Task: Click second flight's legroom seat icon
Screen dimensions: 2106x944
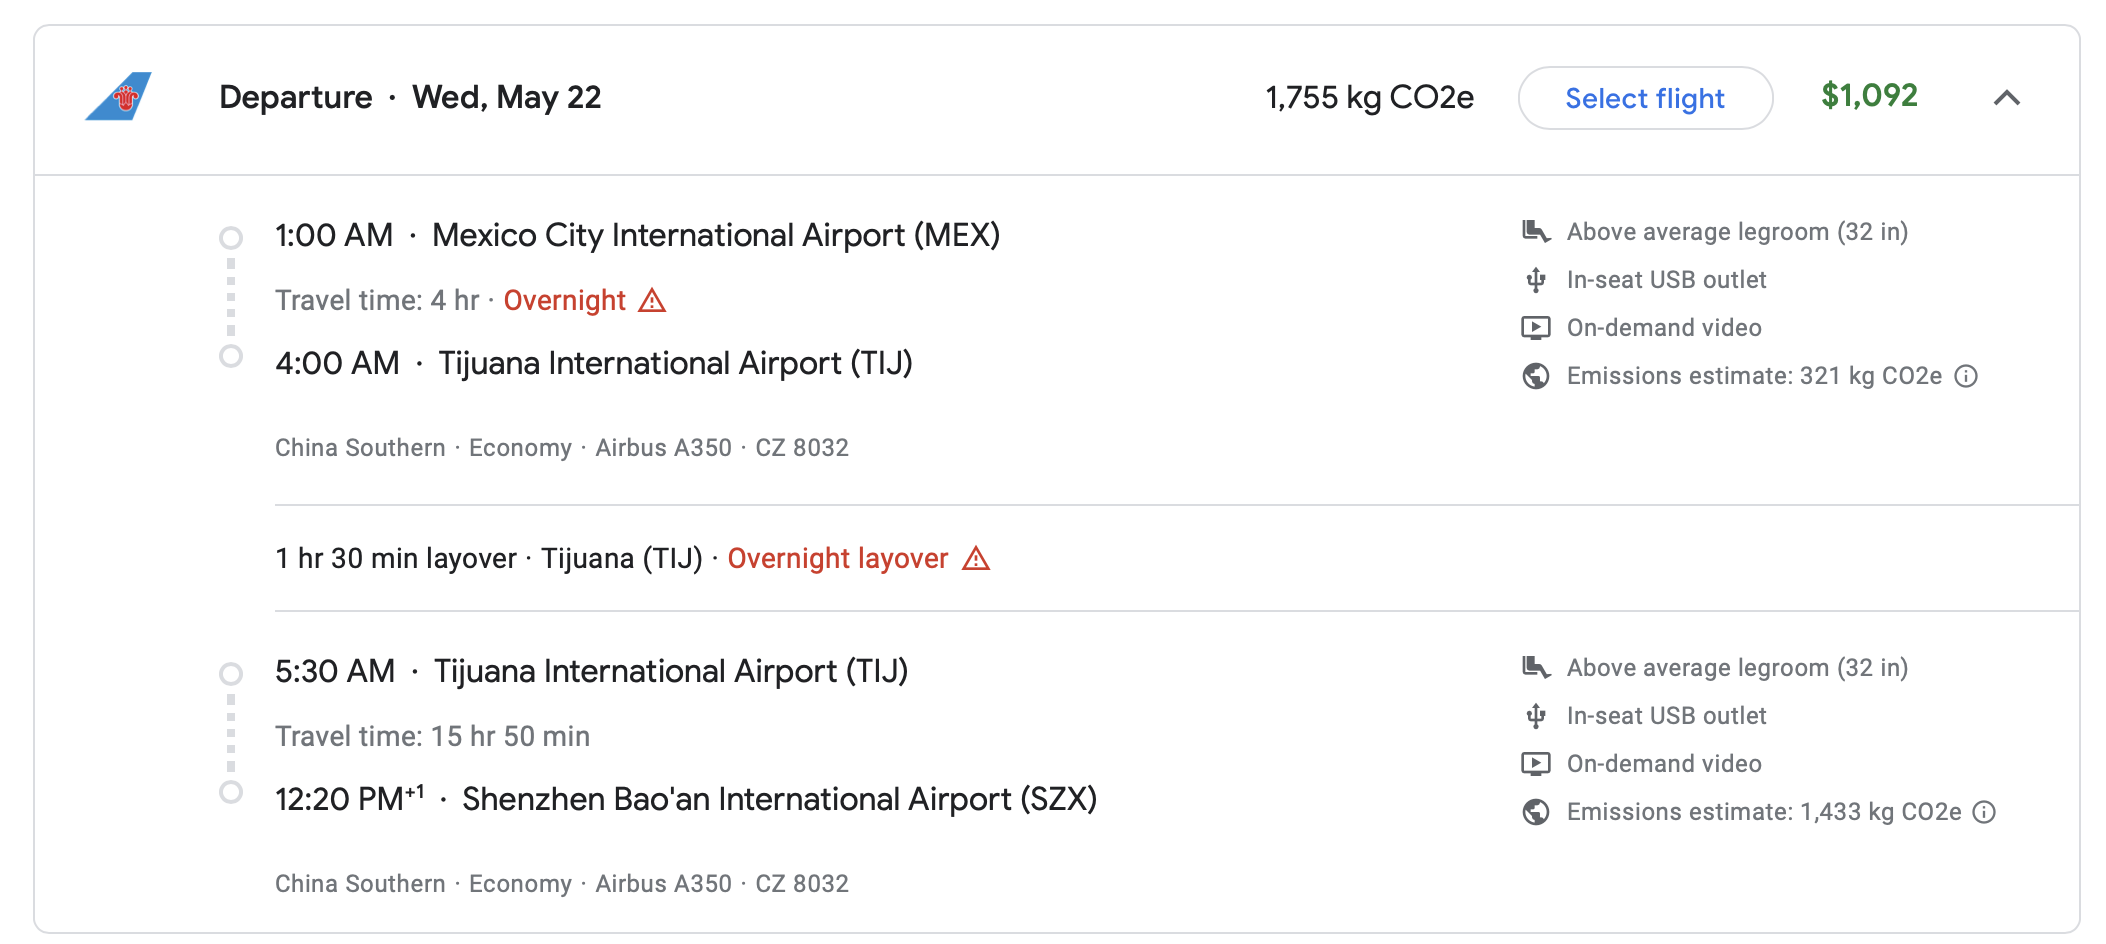Action: click(x=1536, y=668)
